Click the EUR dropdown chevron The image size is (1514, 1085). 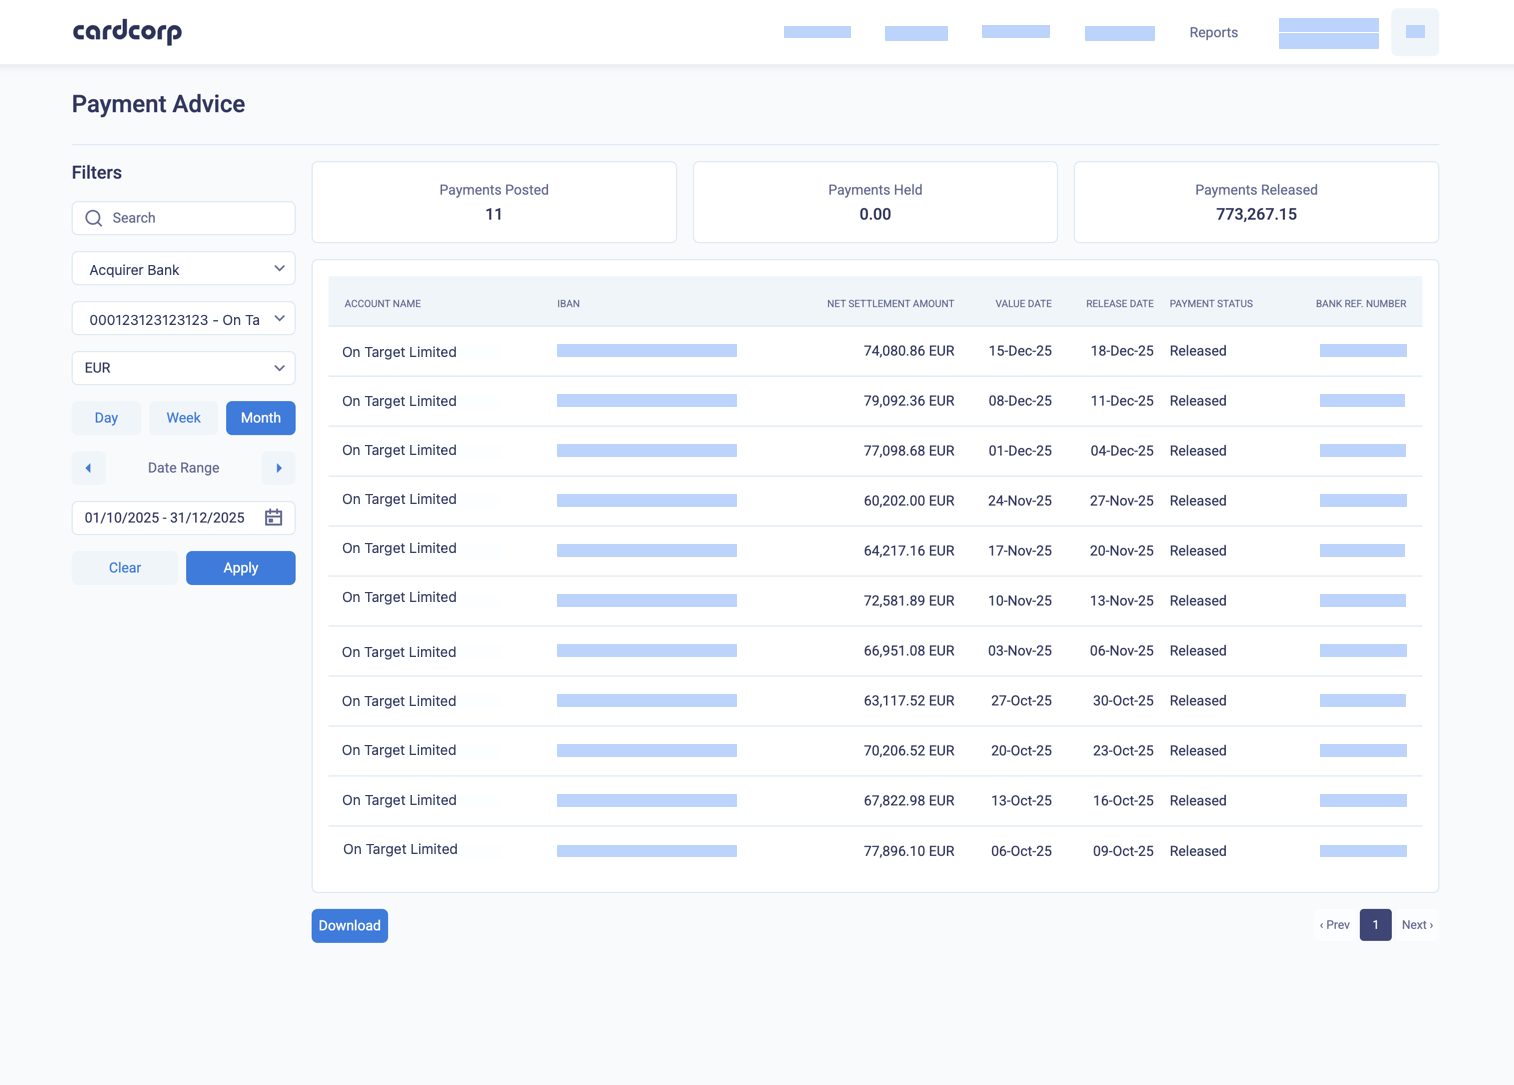280,368
